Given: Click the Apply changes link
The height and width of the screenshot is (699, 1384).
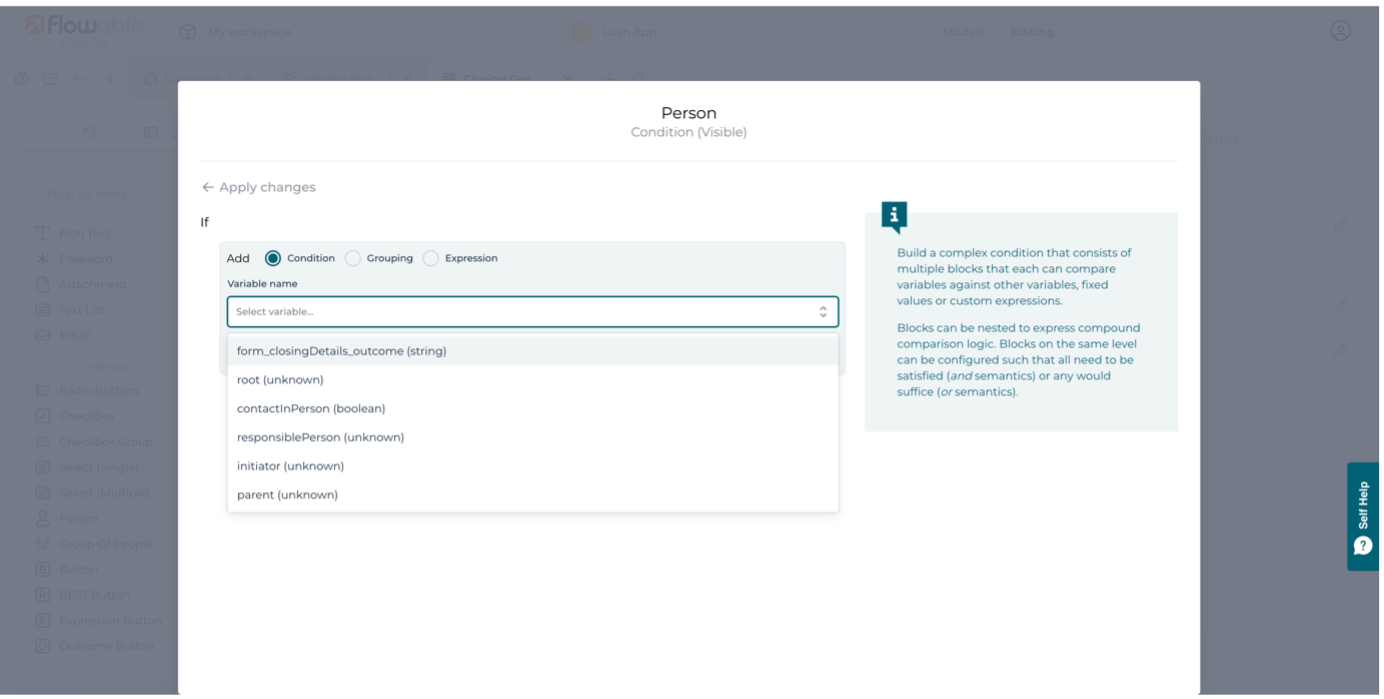Looking at the screenshot, I should (x=267, y=187).
